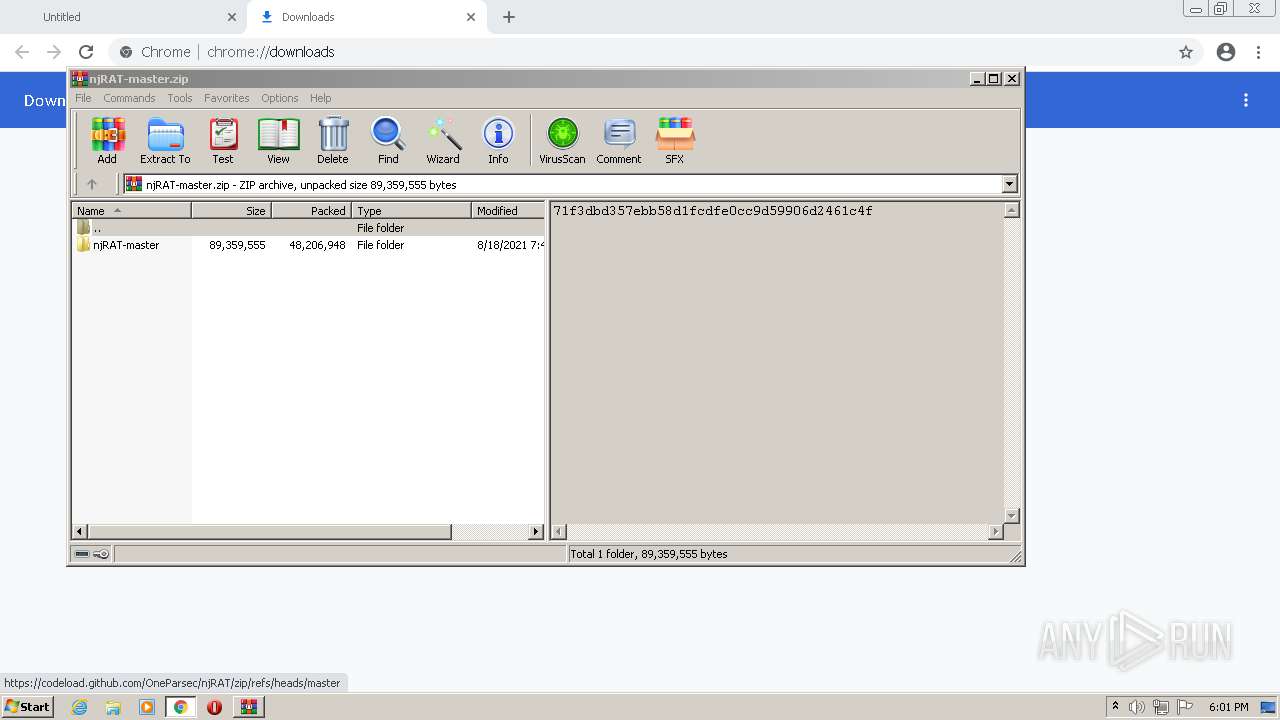This screenshot has width=1280, height=720.
Task: Click the Find magnifier icon
Action: pos(388,141)
